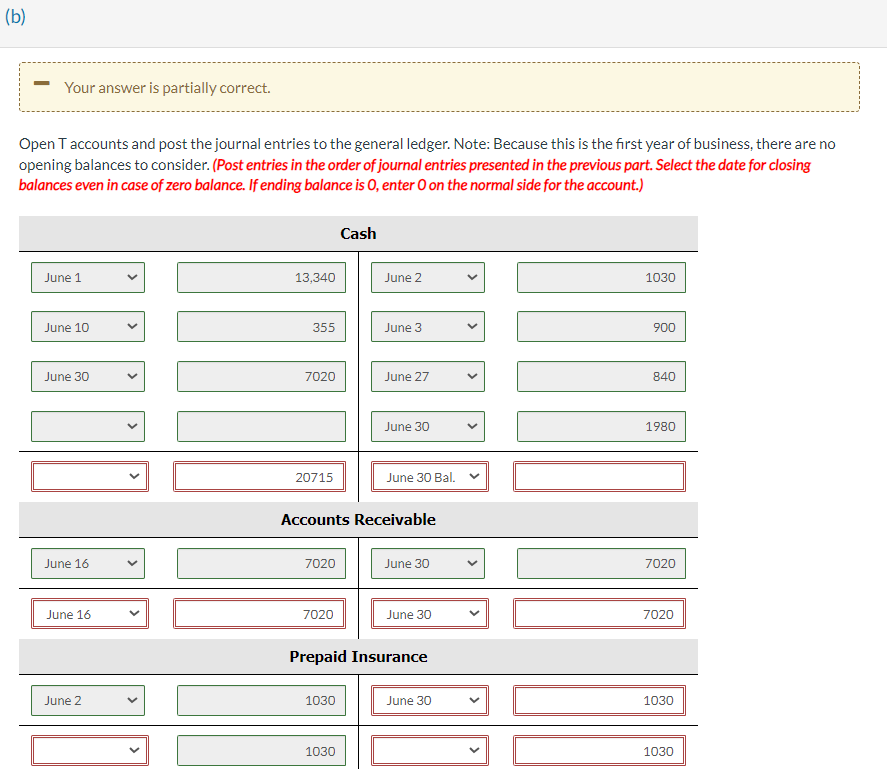Click the 1980 amount field in Cash

(601, 426)
